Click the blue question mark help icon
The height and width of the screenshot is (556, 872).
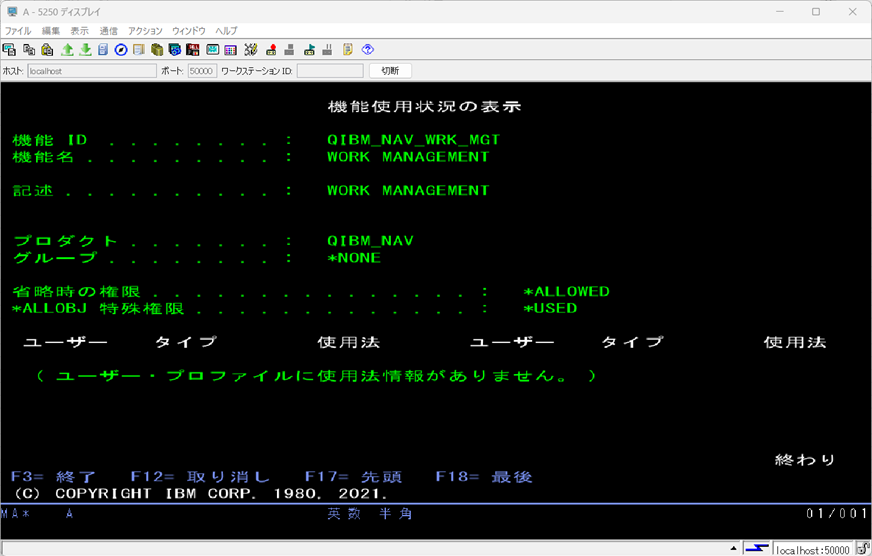pos(368,49)
